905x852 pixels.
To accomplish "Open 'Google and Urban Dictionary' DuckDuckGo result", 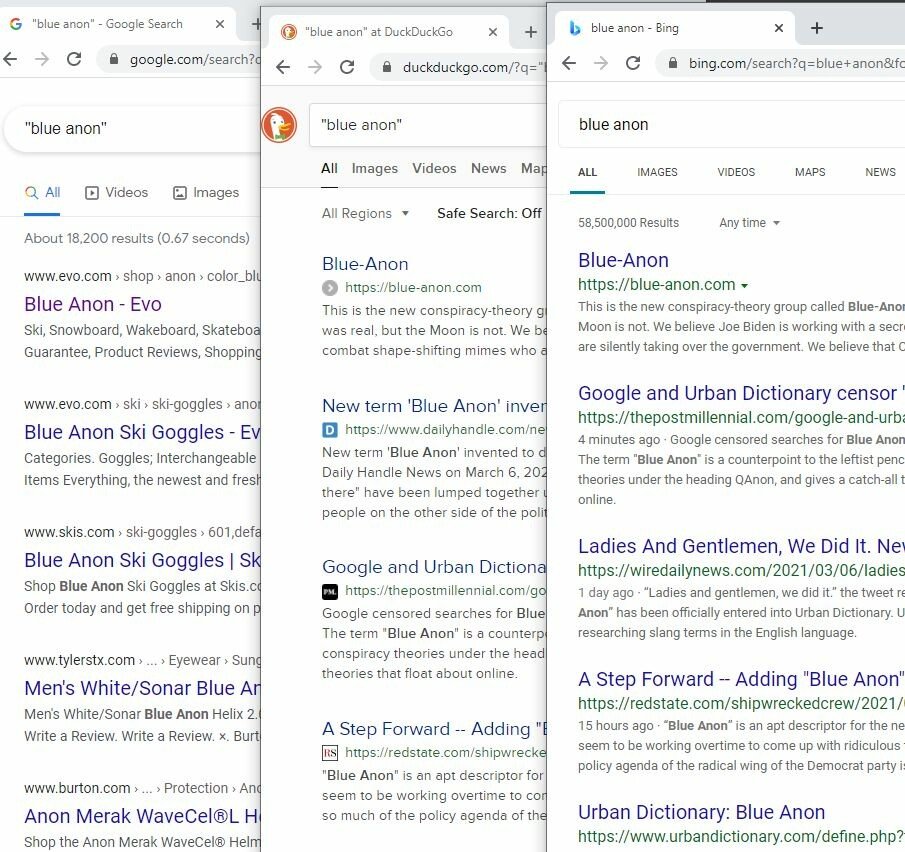I will point(433,567).
